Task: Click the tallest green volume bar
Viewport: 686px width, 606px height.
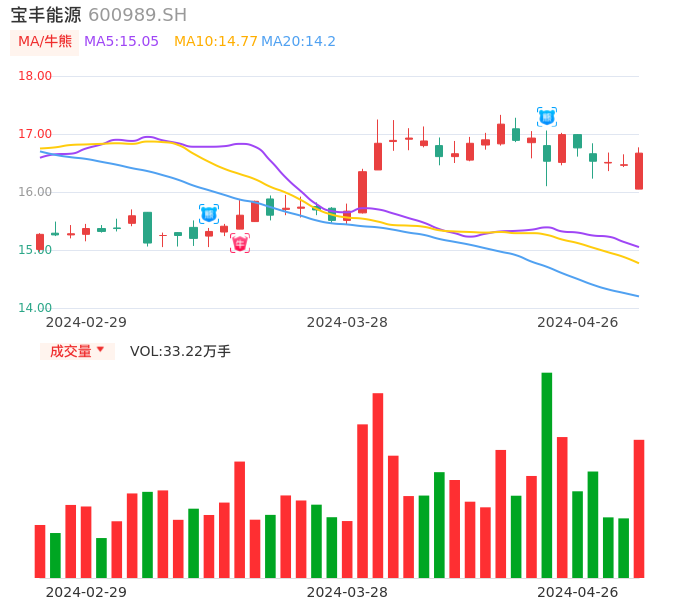Action: pos(547,475)
